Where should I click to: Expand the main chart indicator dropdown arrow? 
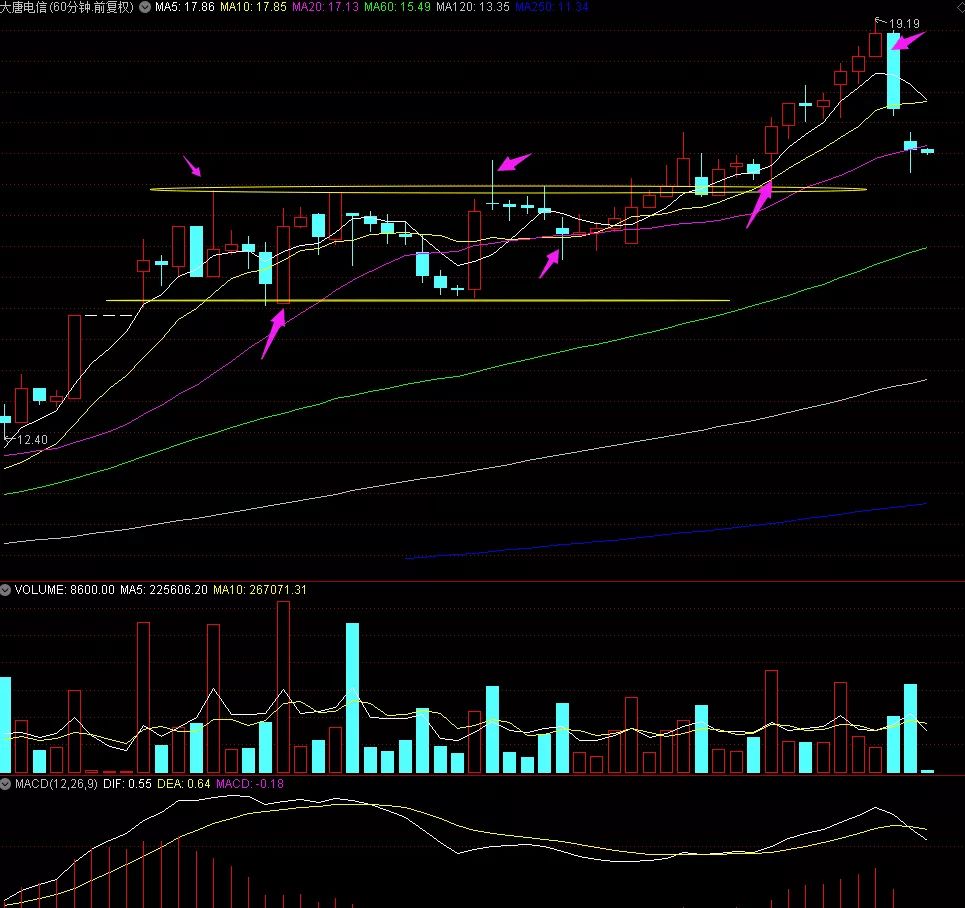click(x=144, y=7)
